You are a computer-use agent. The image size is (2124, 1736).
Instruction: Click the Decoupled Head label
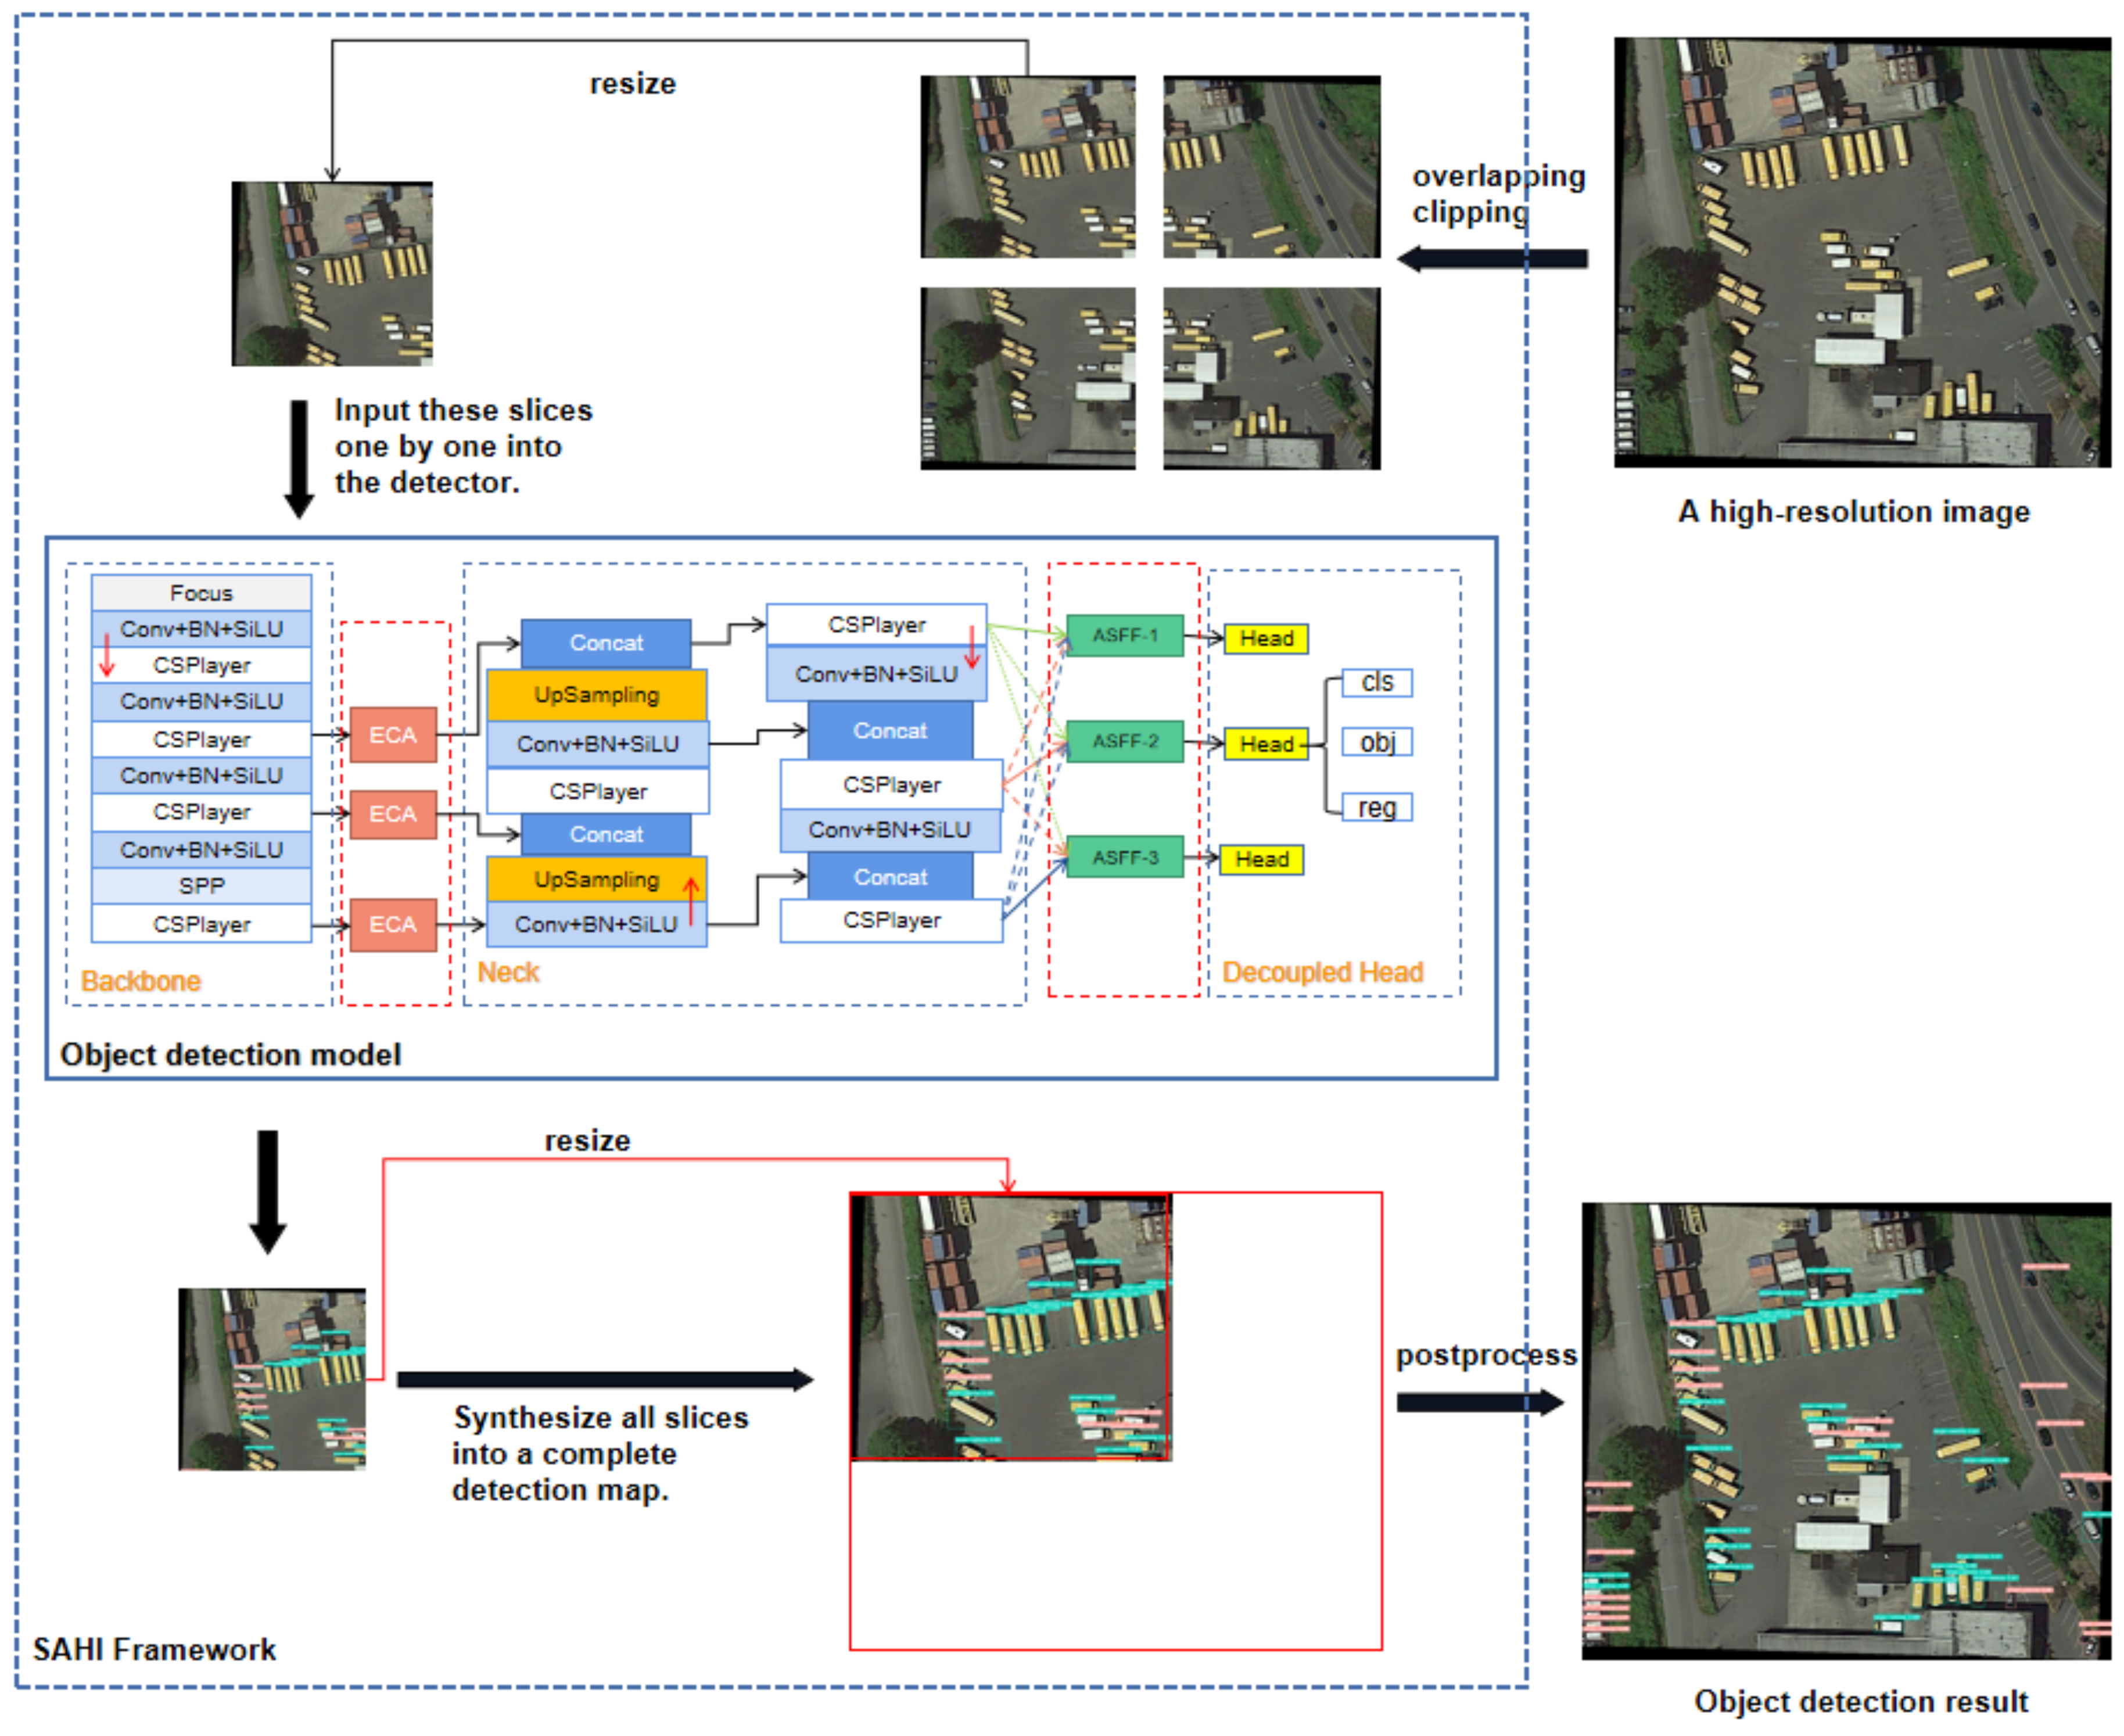click(x=1322, y=972)
